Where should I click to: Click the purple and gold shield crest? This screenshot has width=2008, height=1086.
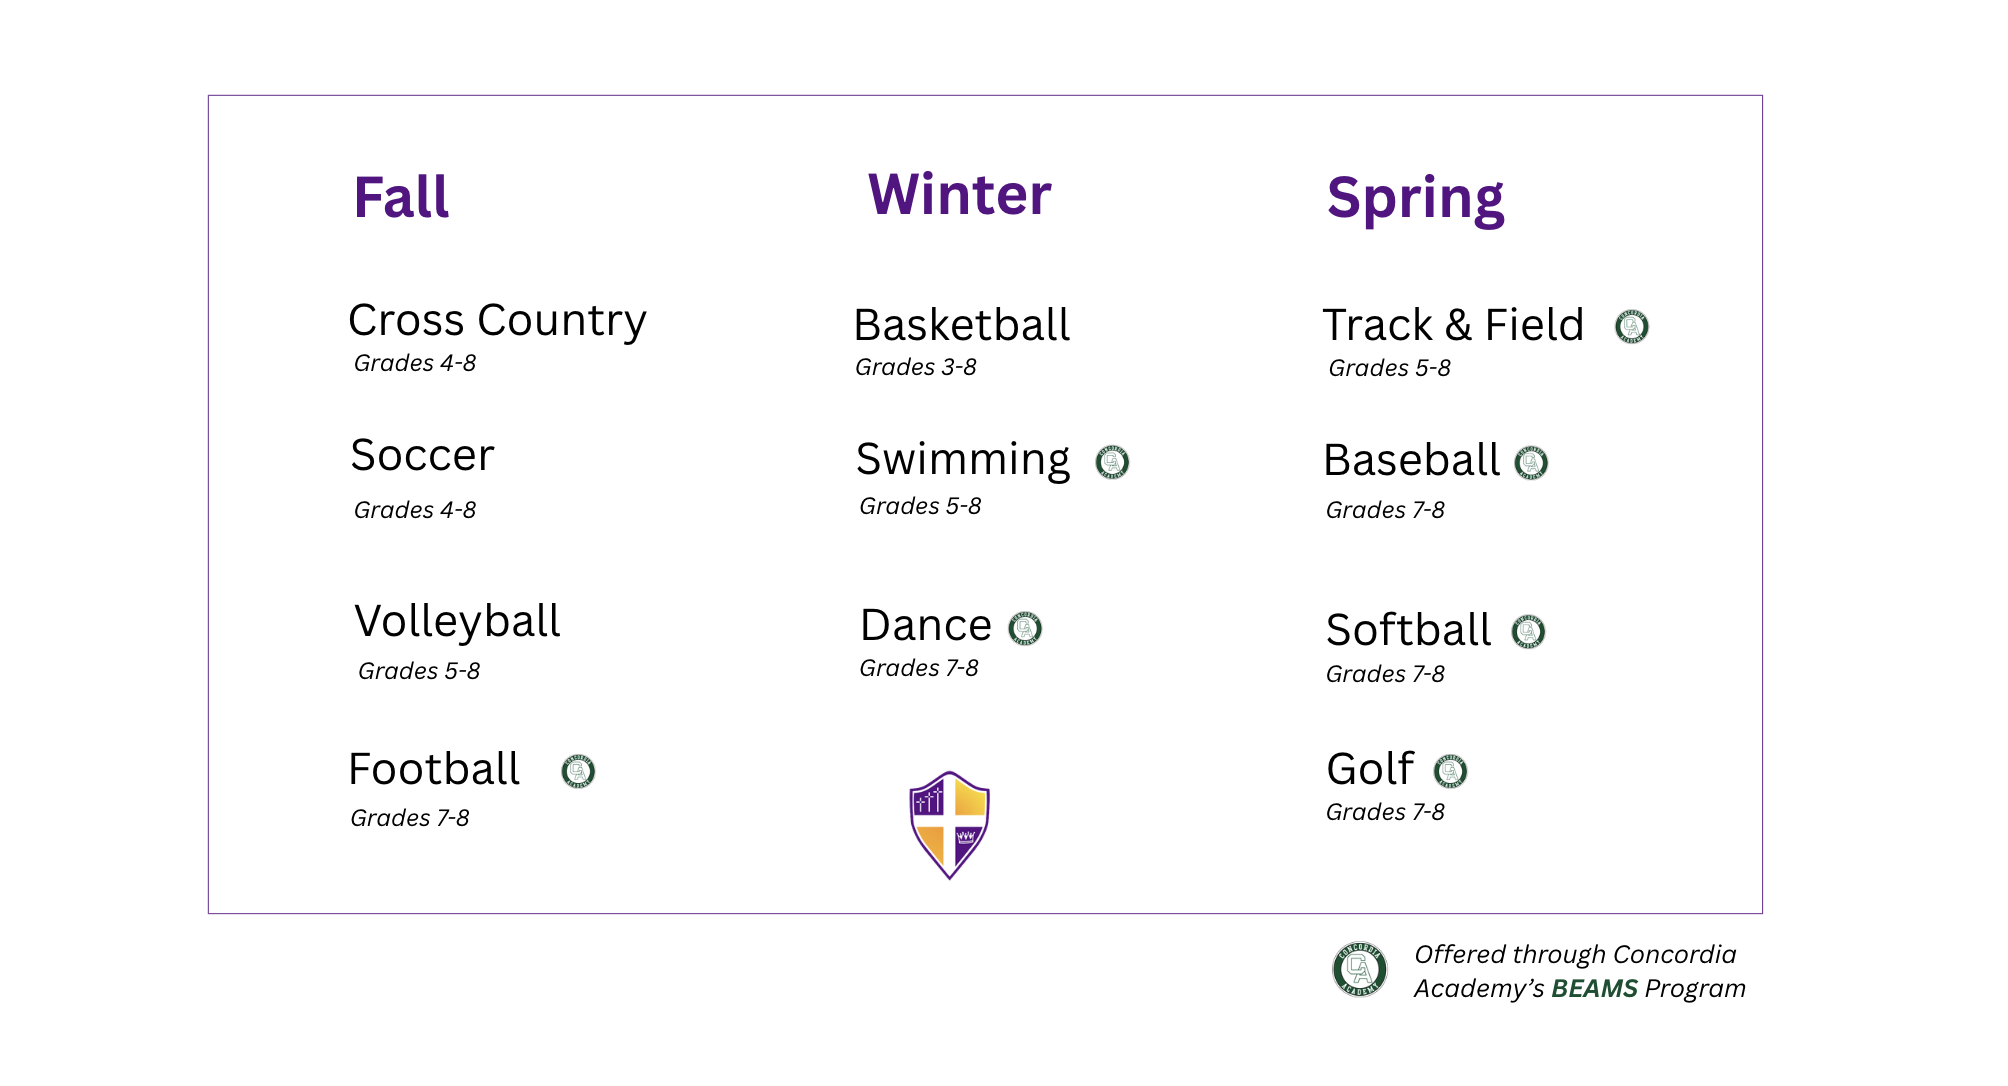(949, 825)
